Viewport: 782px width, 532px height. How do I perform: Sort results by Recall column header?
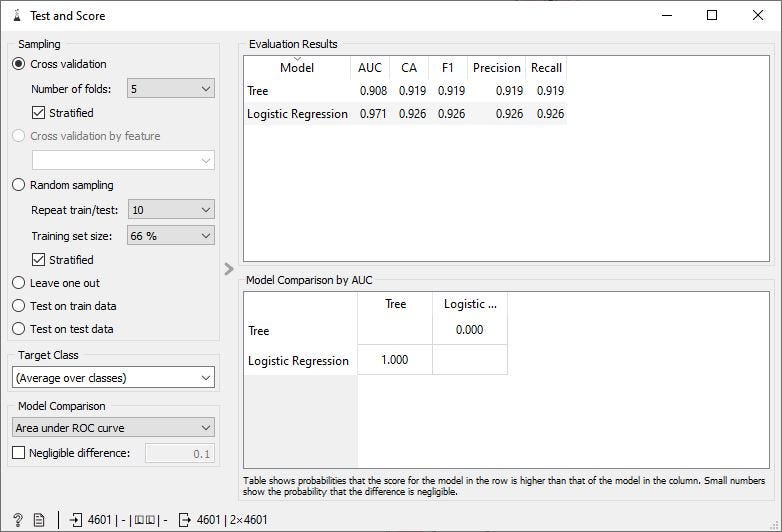pos(546,68)
